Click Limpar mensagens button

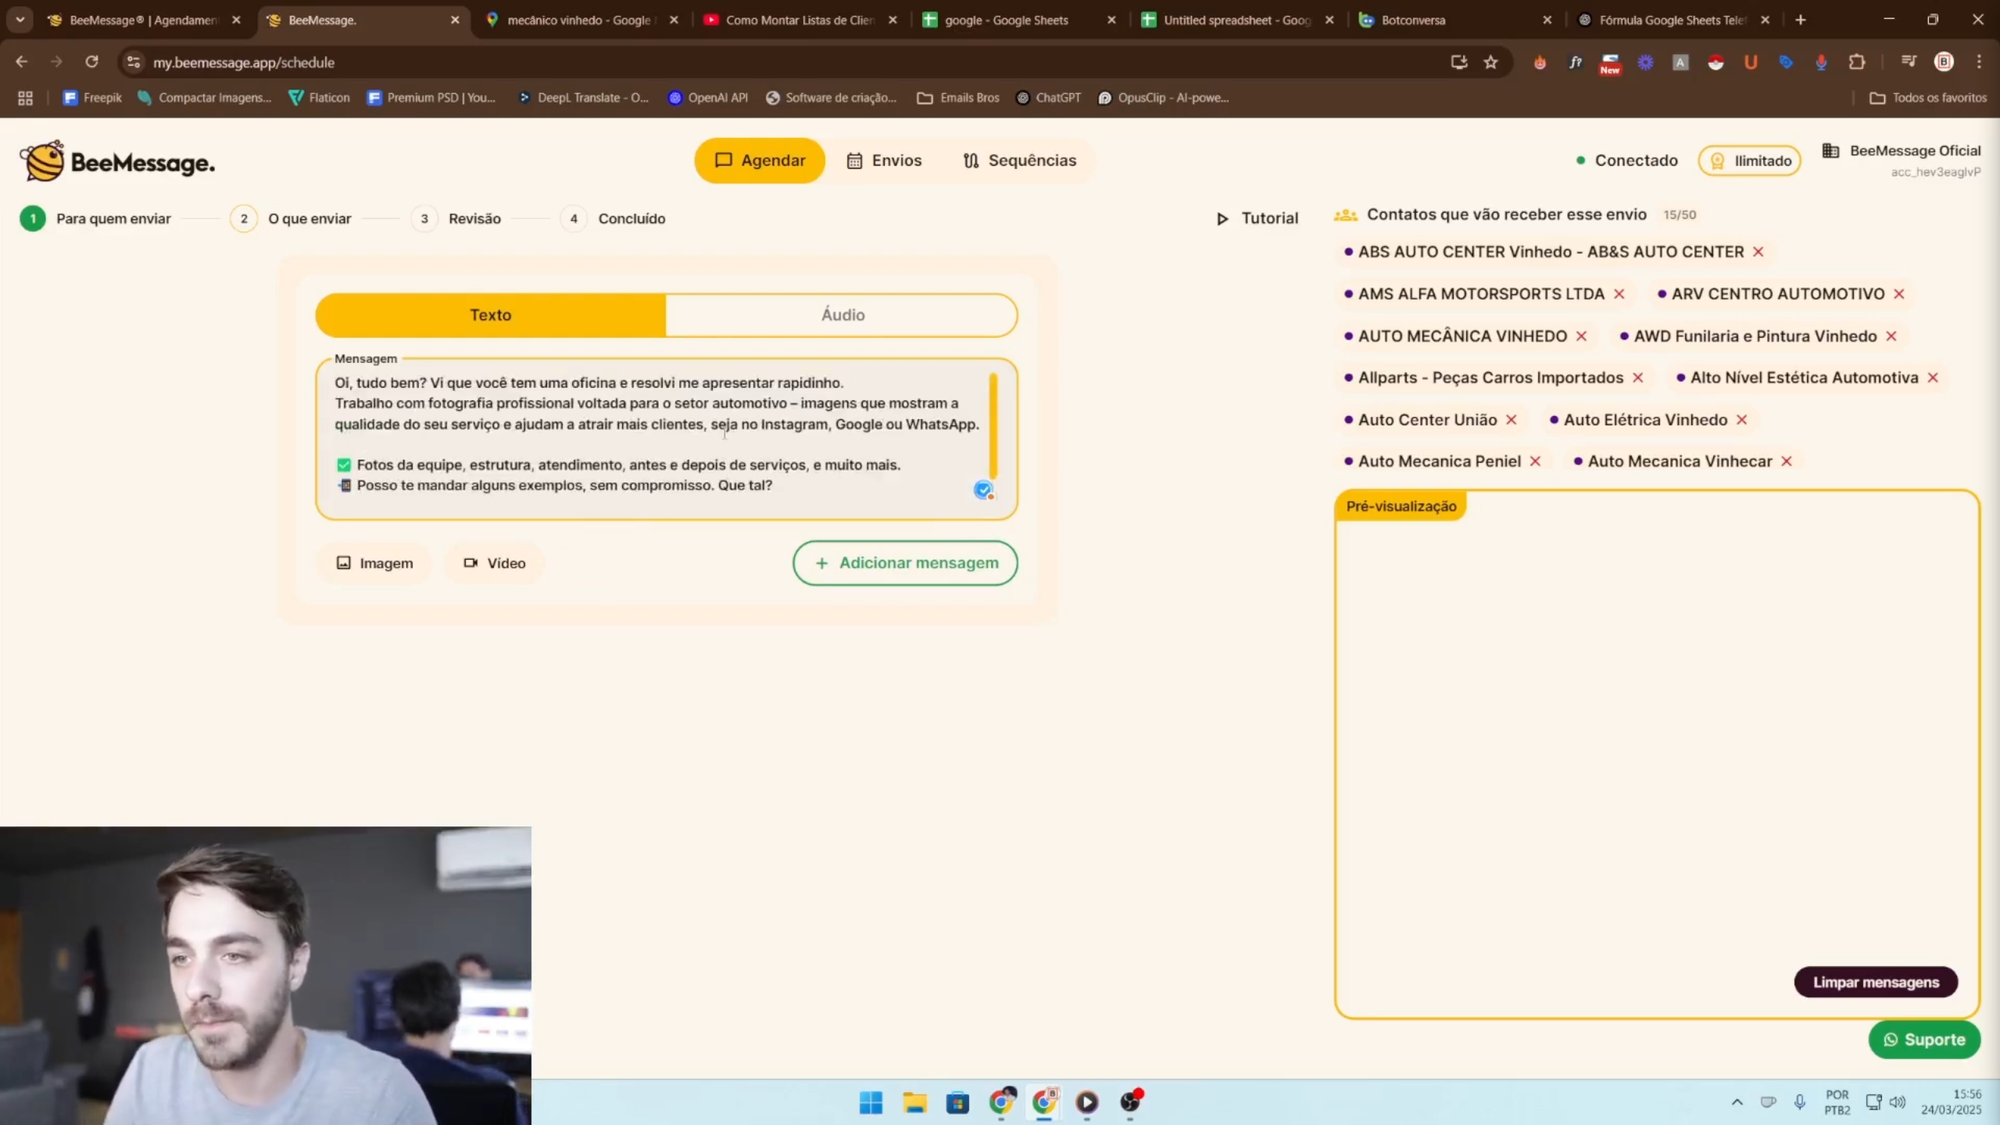(1876, 982)
